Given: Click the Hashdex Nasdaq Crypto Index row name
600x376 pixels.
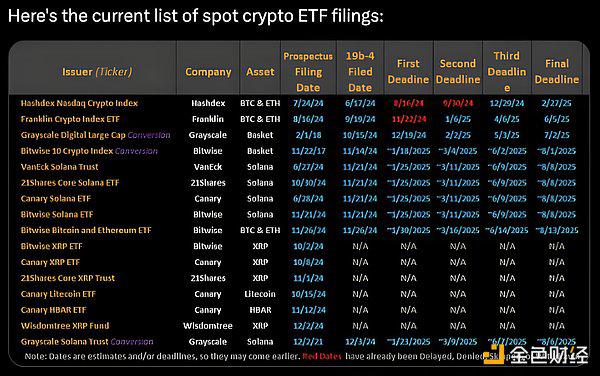Looking at the screenshot, I should [79, 103].
